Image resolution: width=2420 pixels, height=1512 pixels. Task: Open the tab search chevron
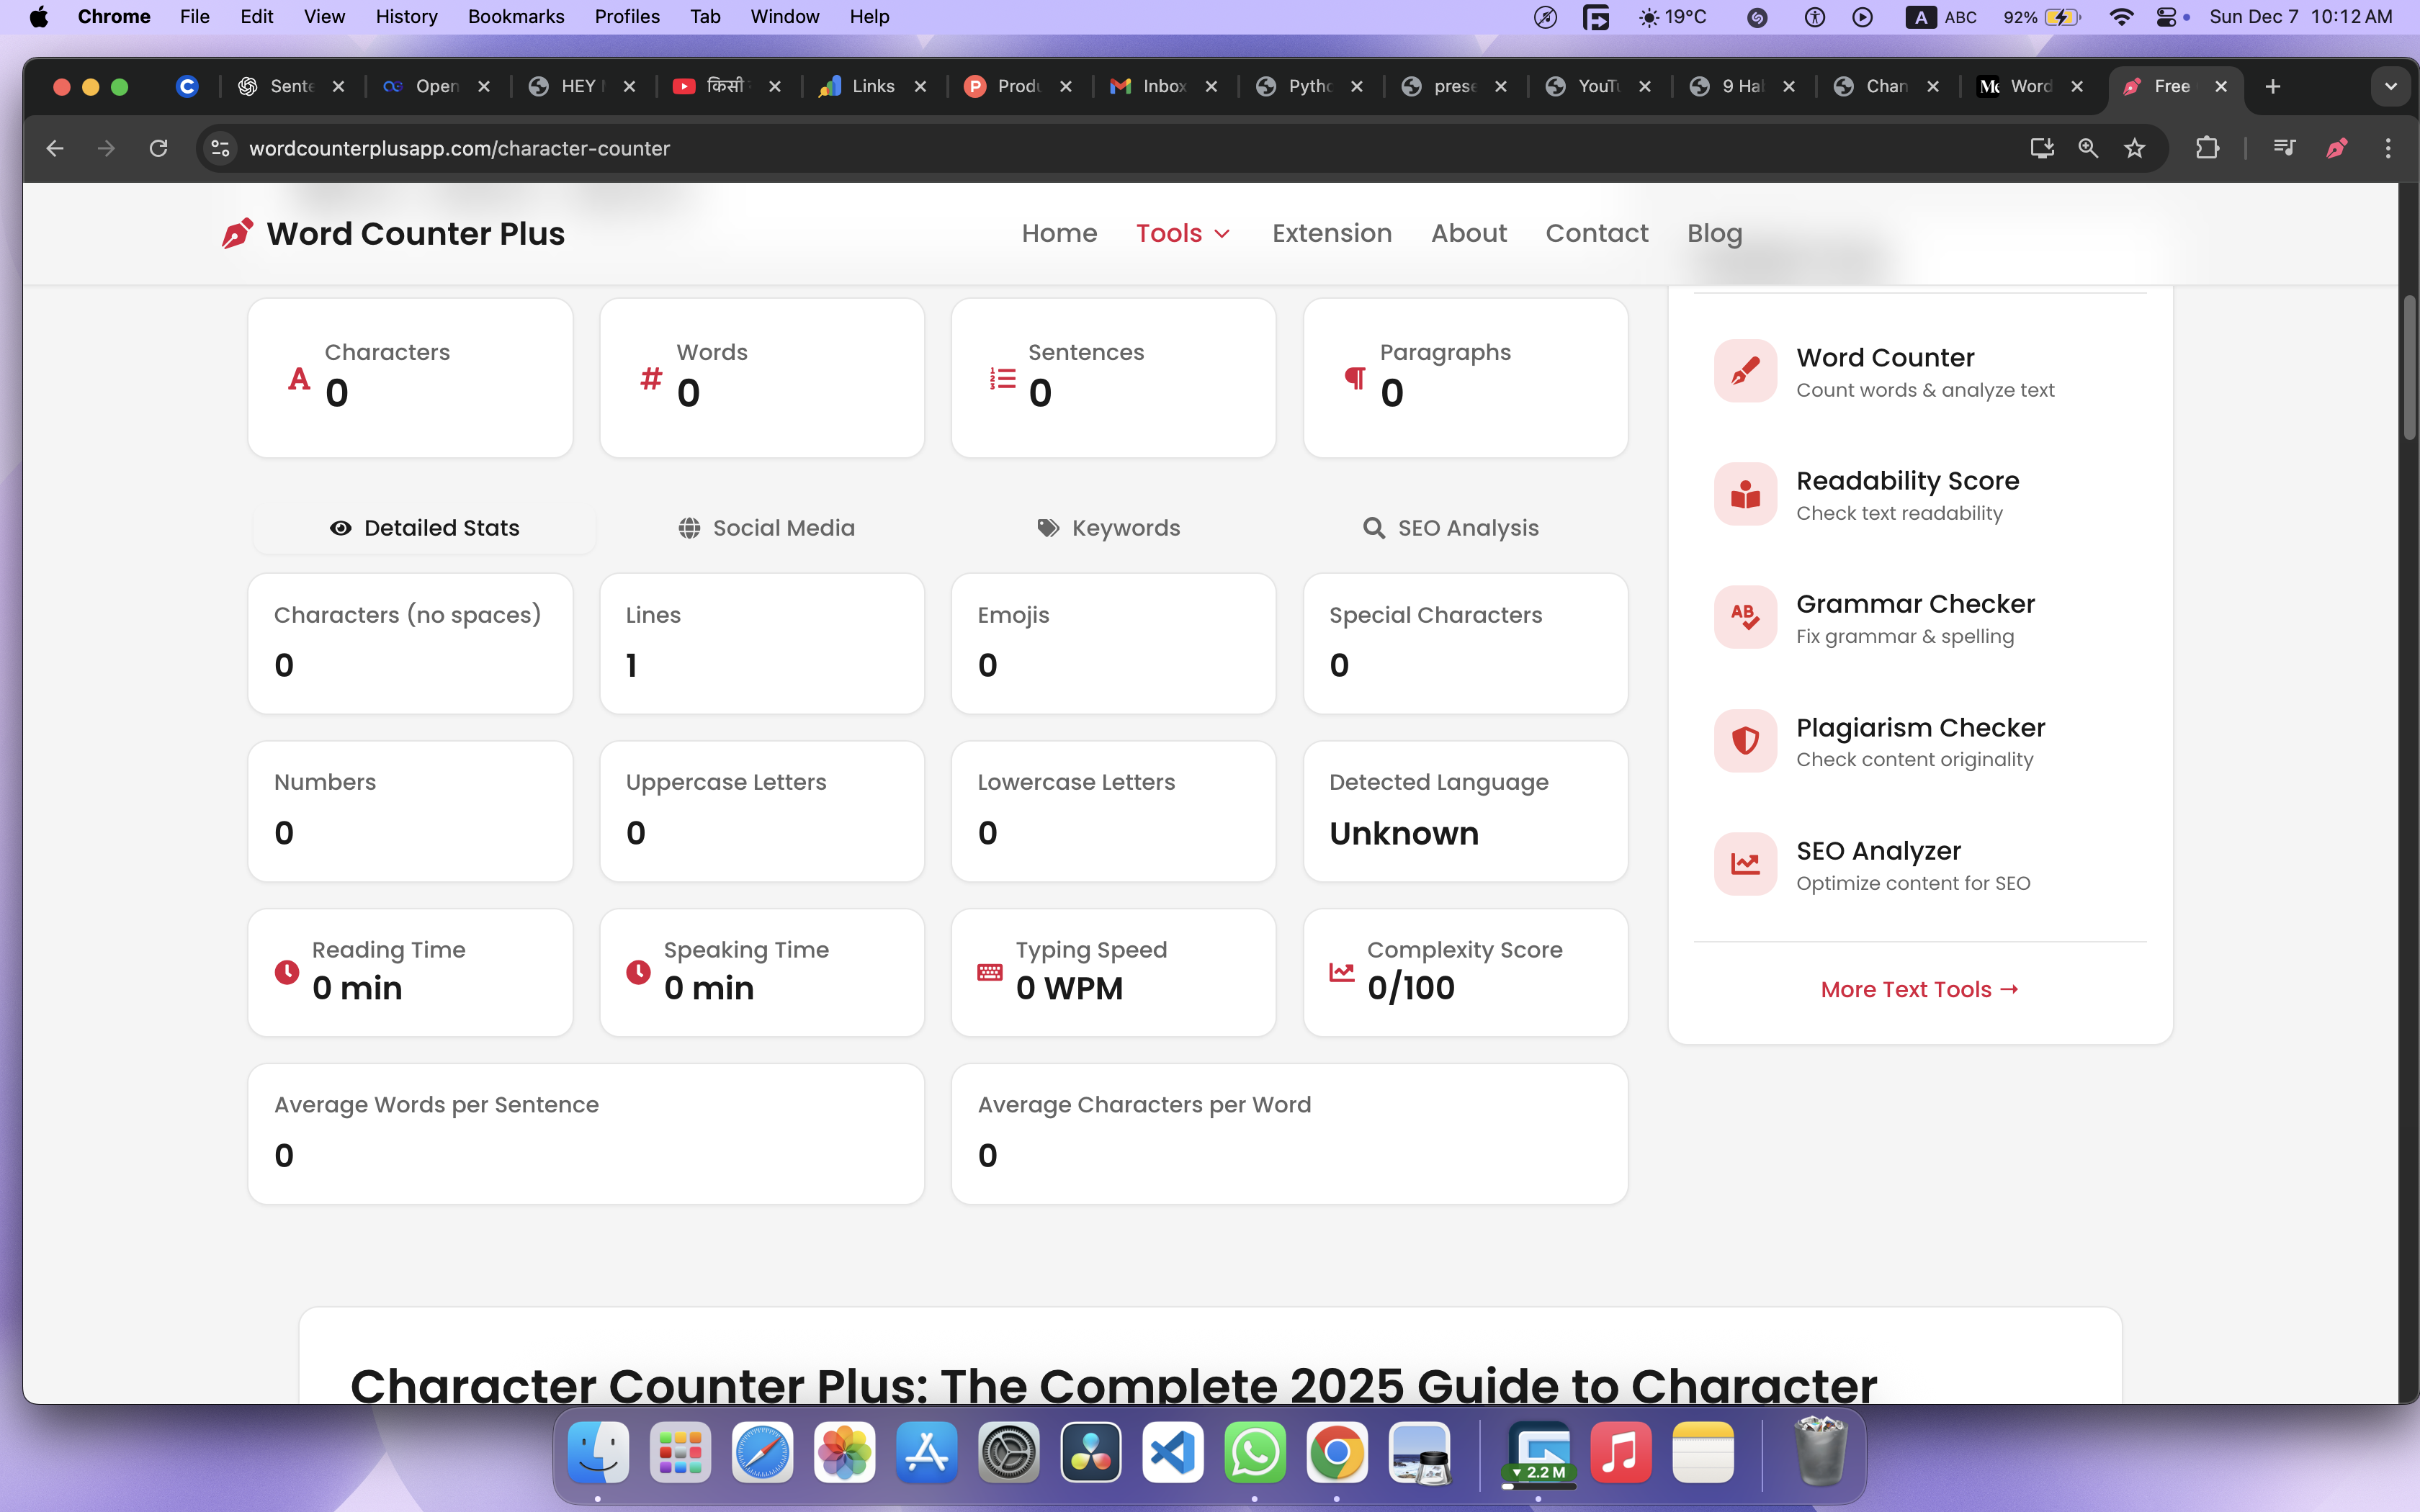2391,87
